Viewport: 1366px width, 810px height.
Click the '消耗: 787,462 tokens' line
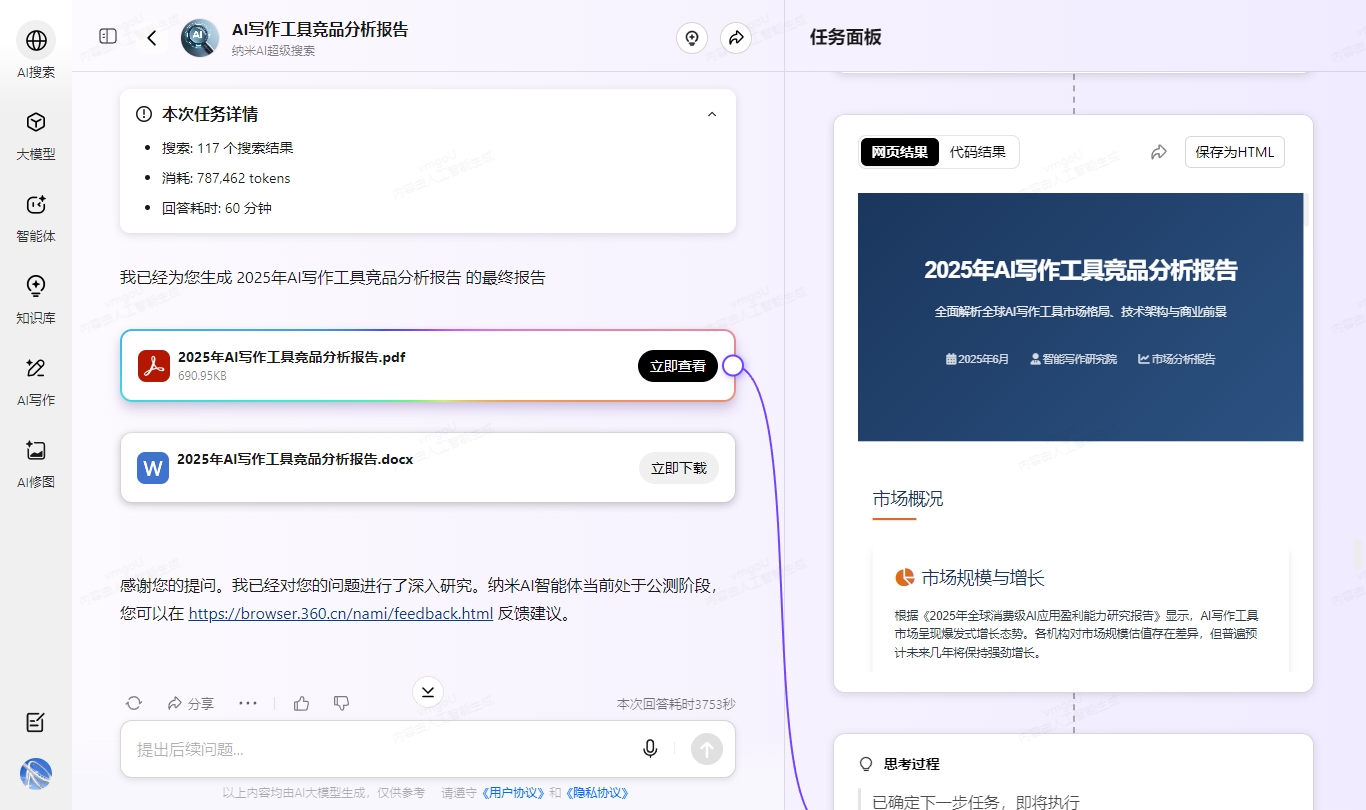coord(226,178)
